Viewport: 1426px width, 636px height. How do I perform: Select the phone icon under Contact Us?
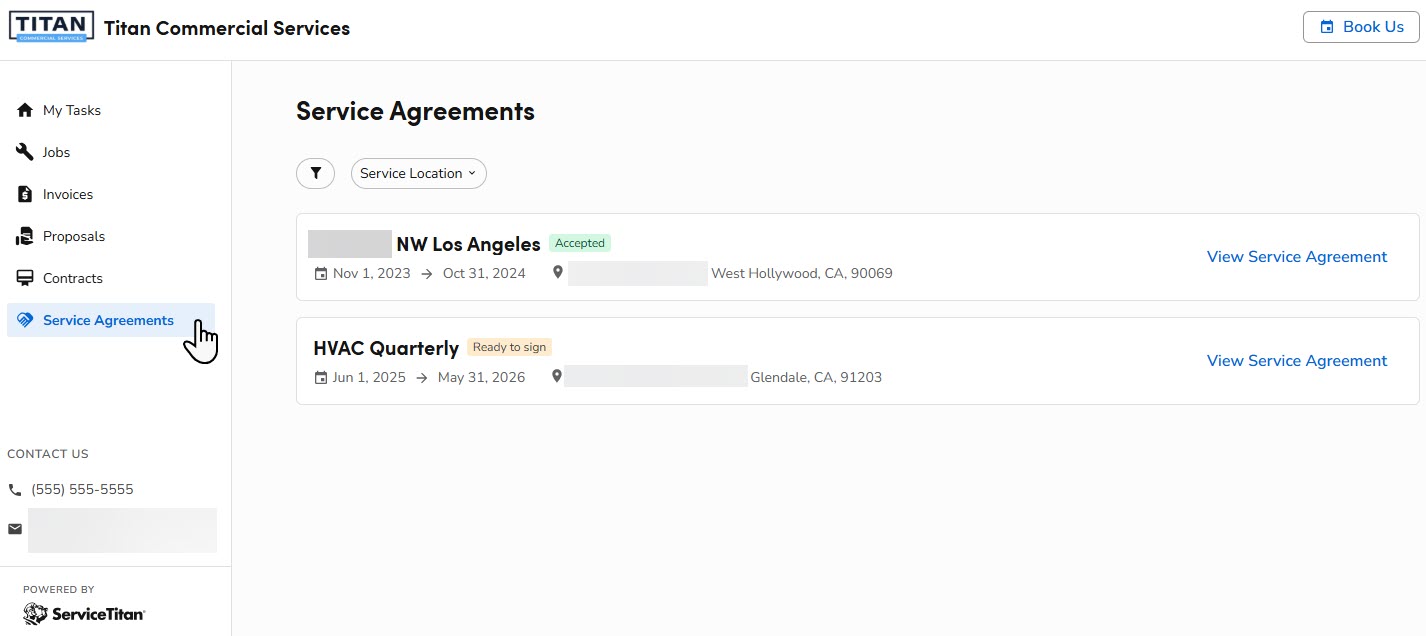click(14, 489)
